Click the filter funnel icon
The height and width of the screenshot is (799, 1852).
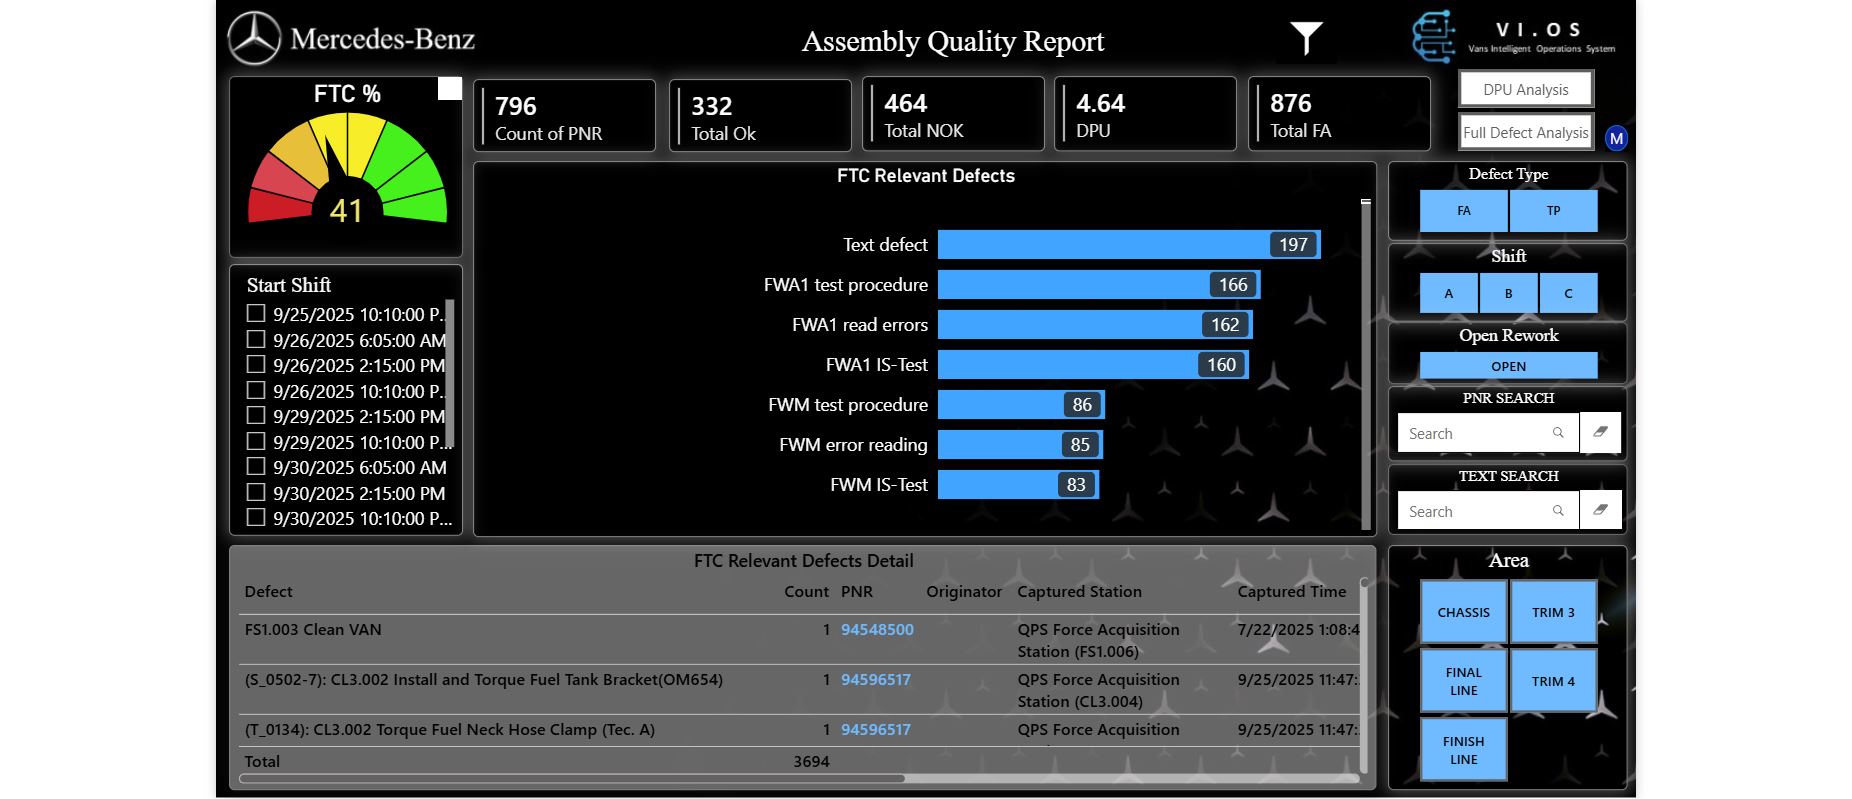[x=1306, y=39]
